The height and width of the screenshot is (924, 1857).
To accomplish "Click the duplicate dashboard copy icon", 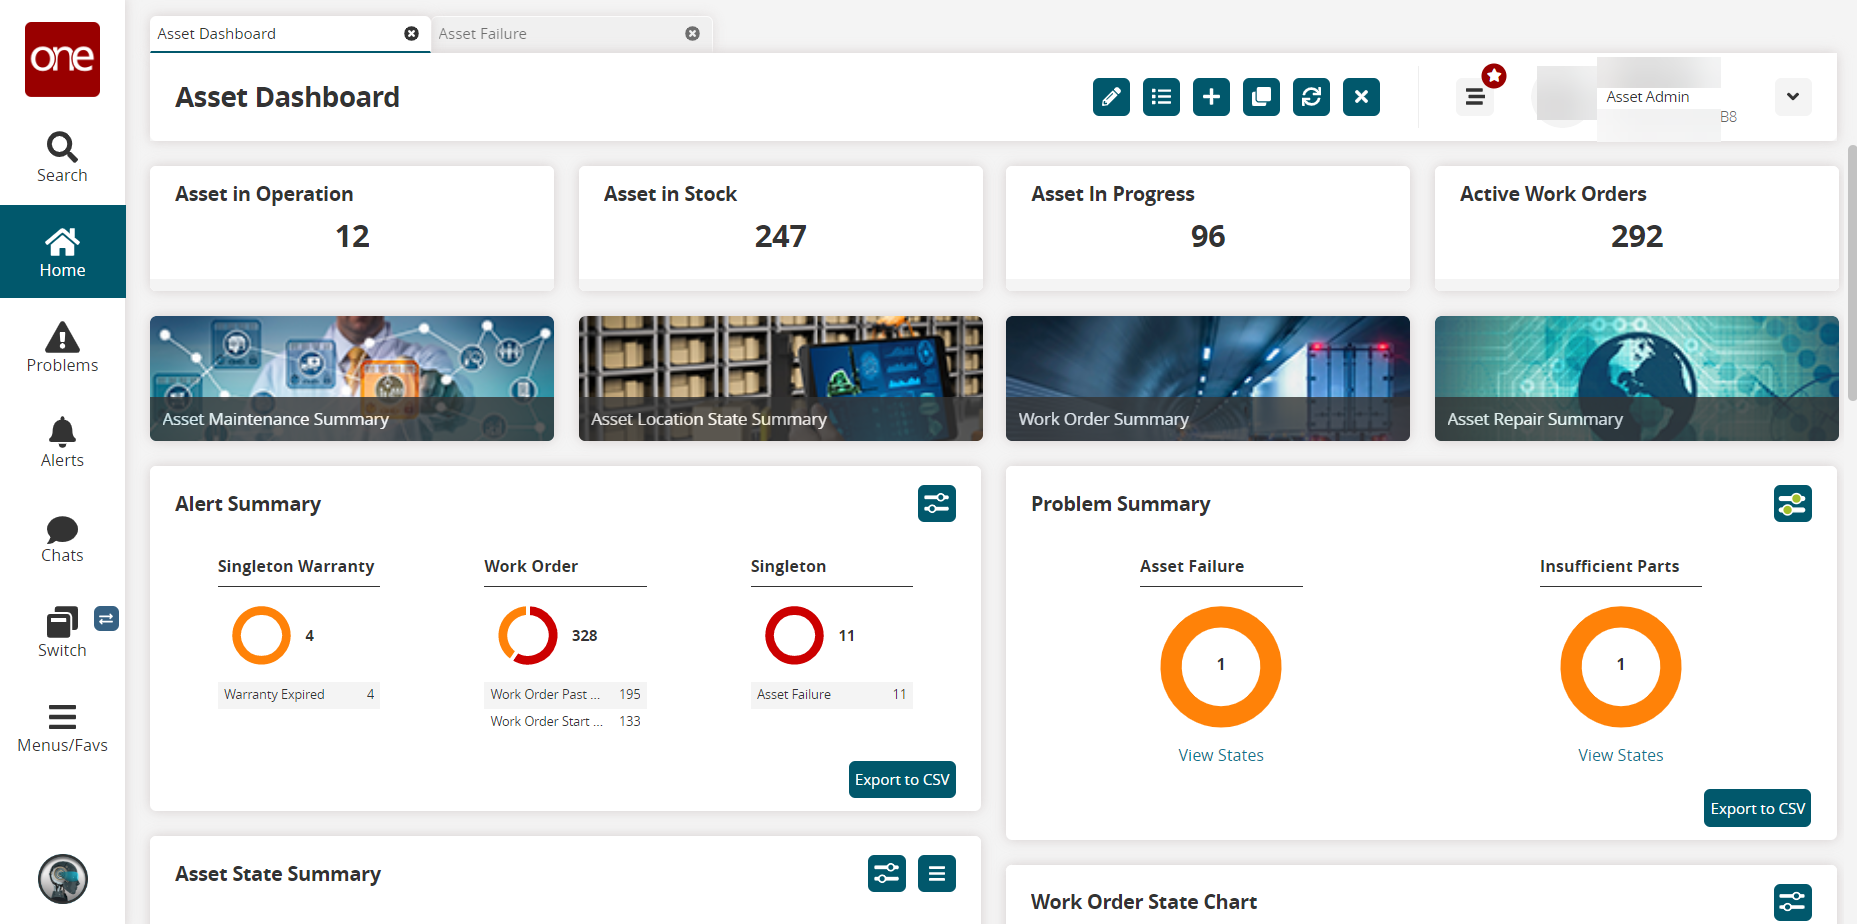I will tap(1260, 97).
